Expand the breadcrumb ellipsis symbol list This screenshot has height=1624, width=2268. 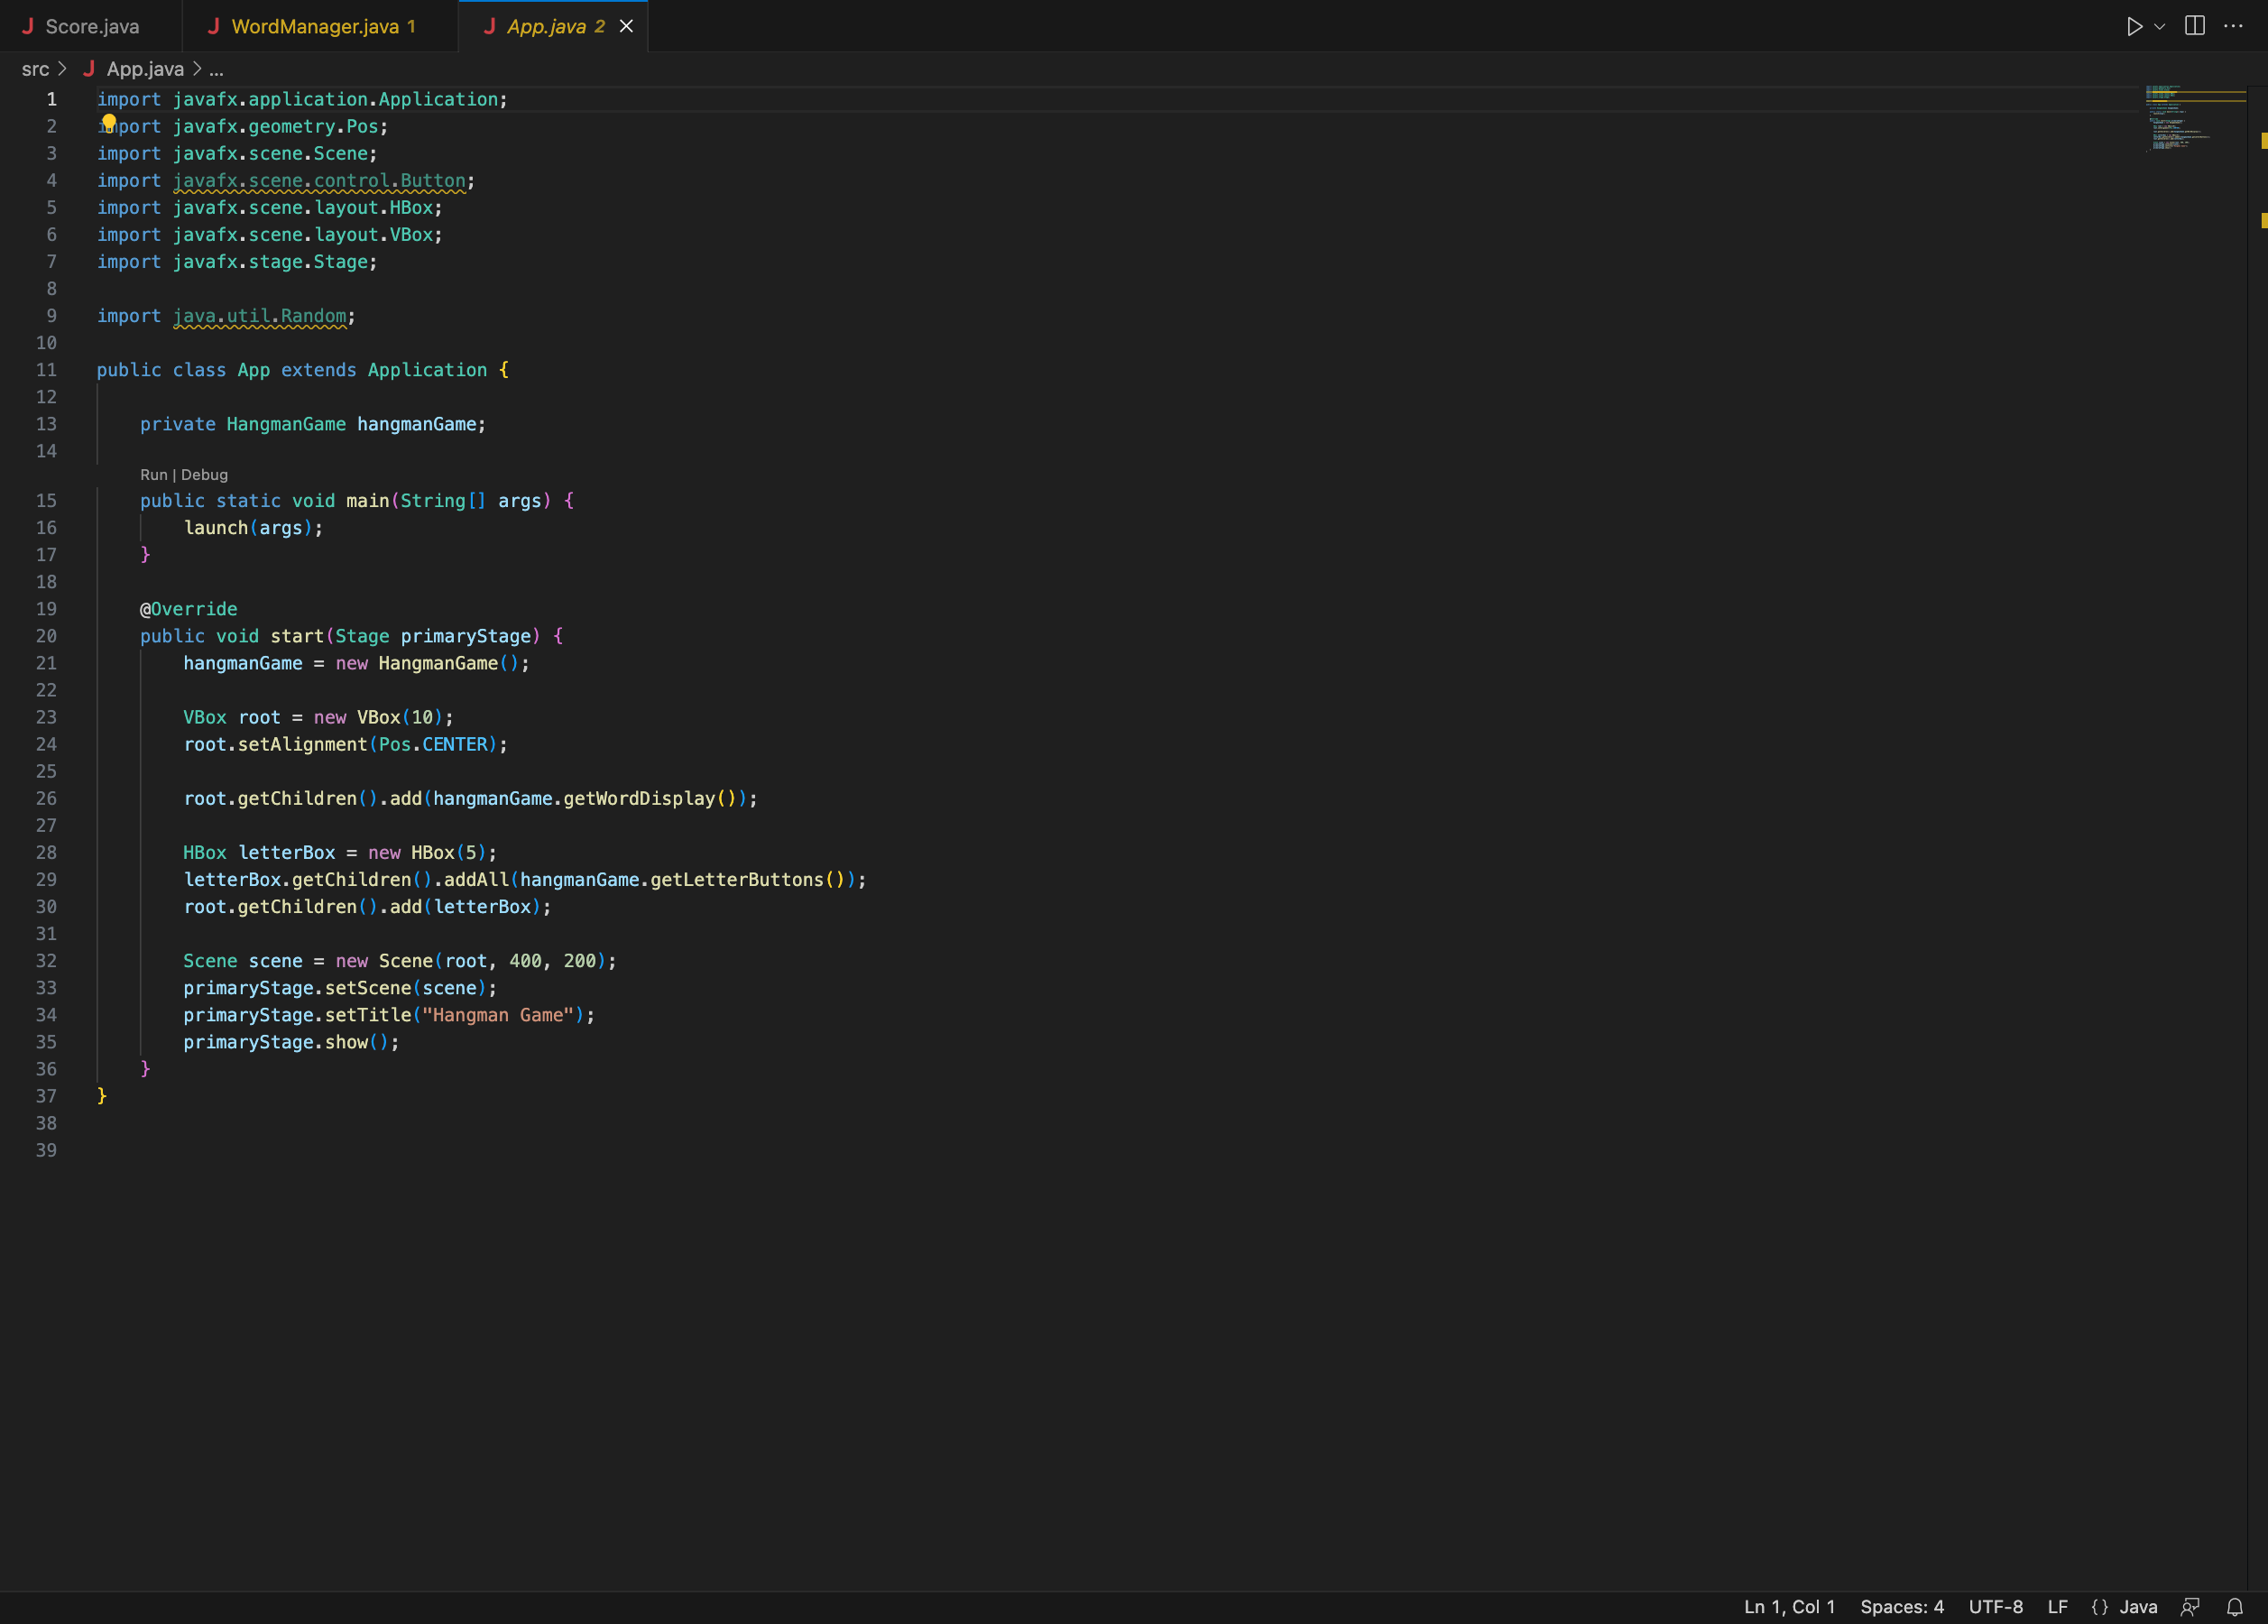[x=216, y=69]
